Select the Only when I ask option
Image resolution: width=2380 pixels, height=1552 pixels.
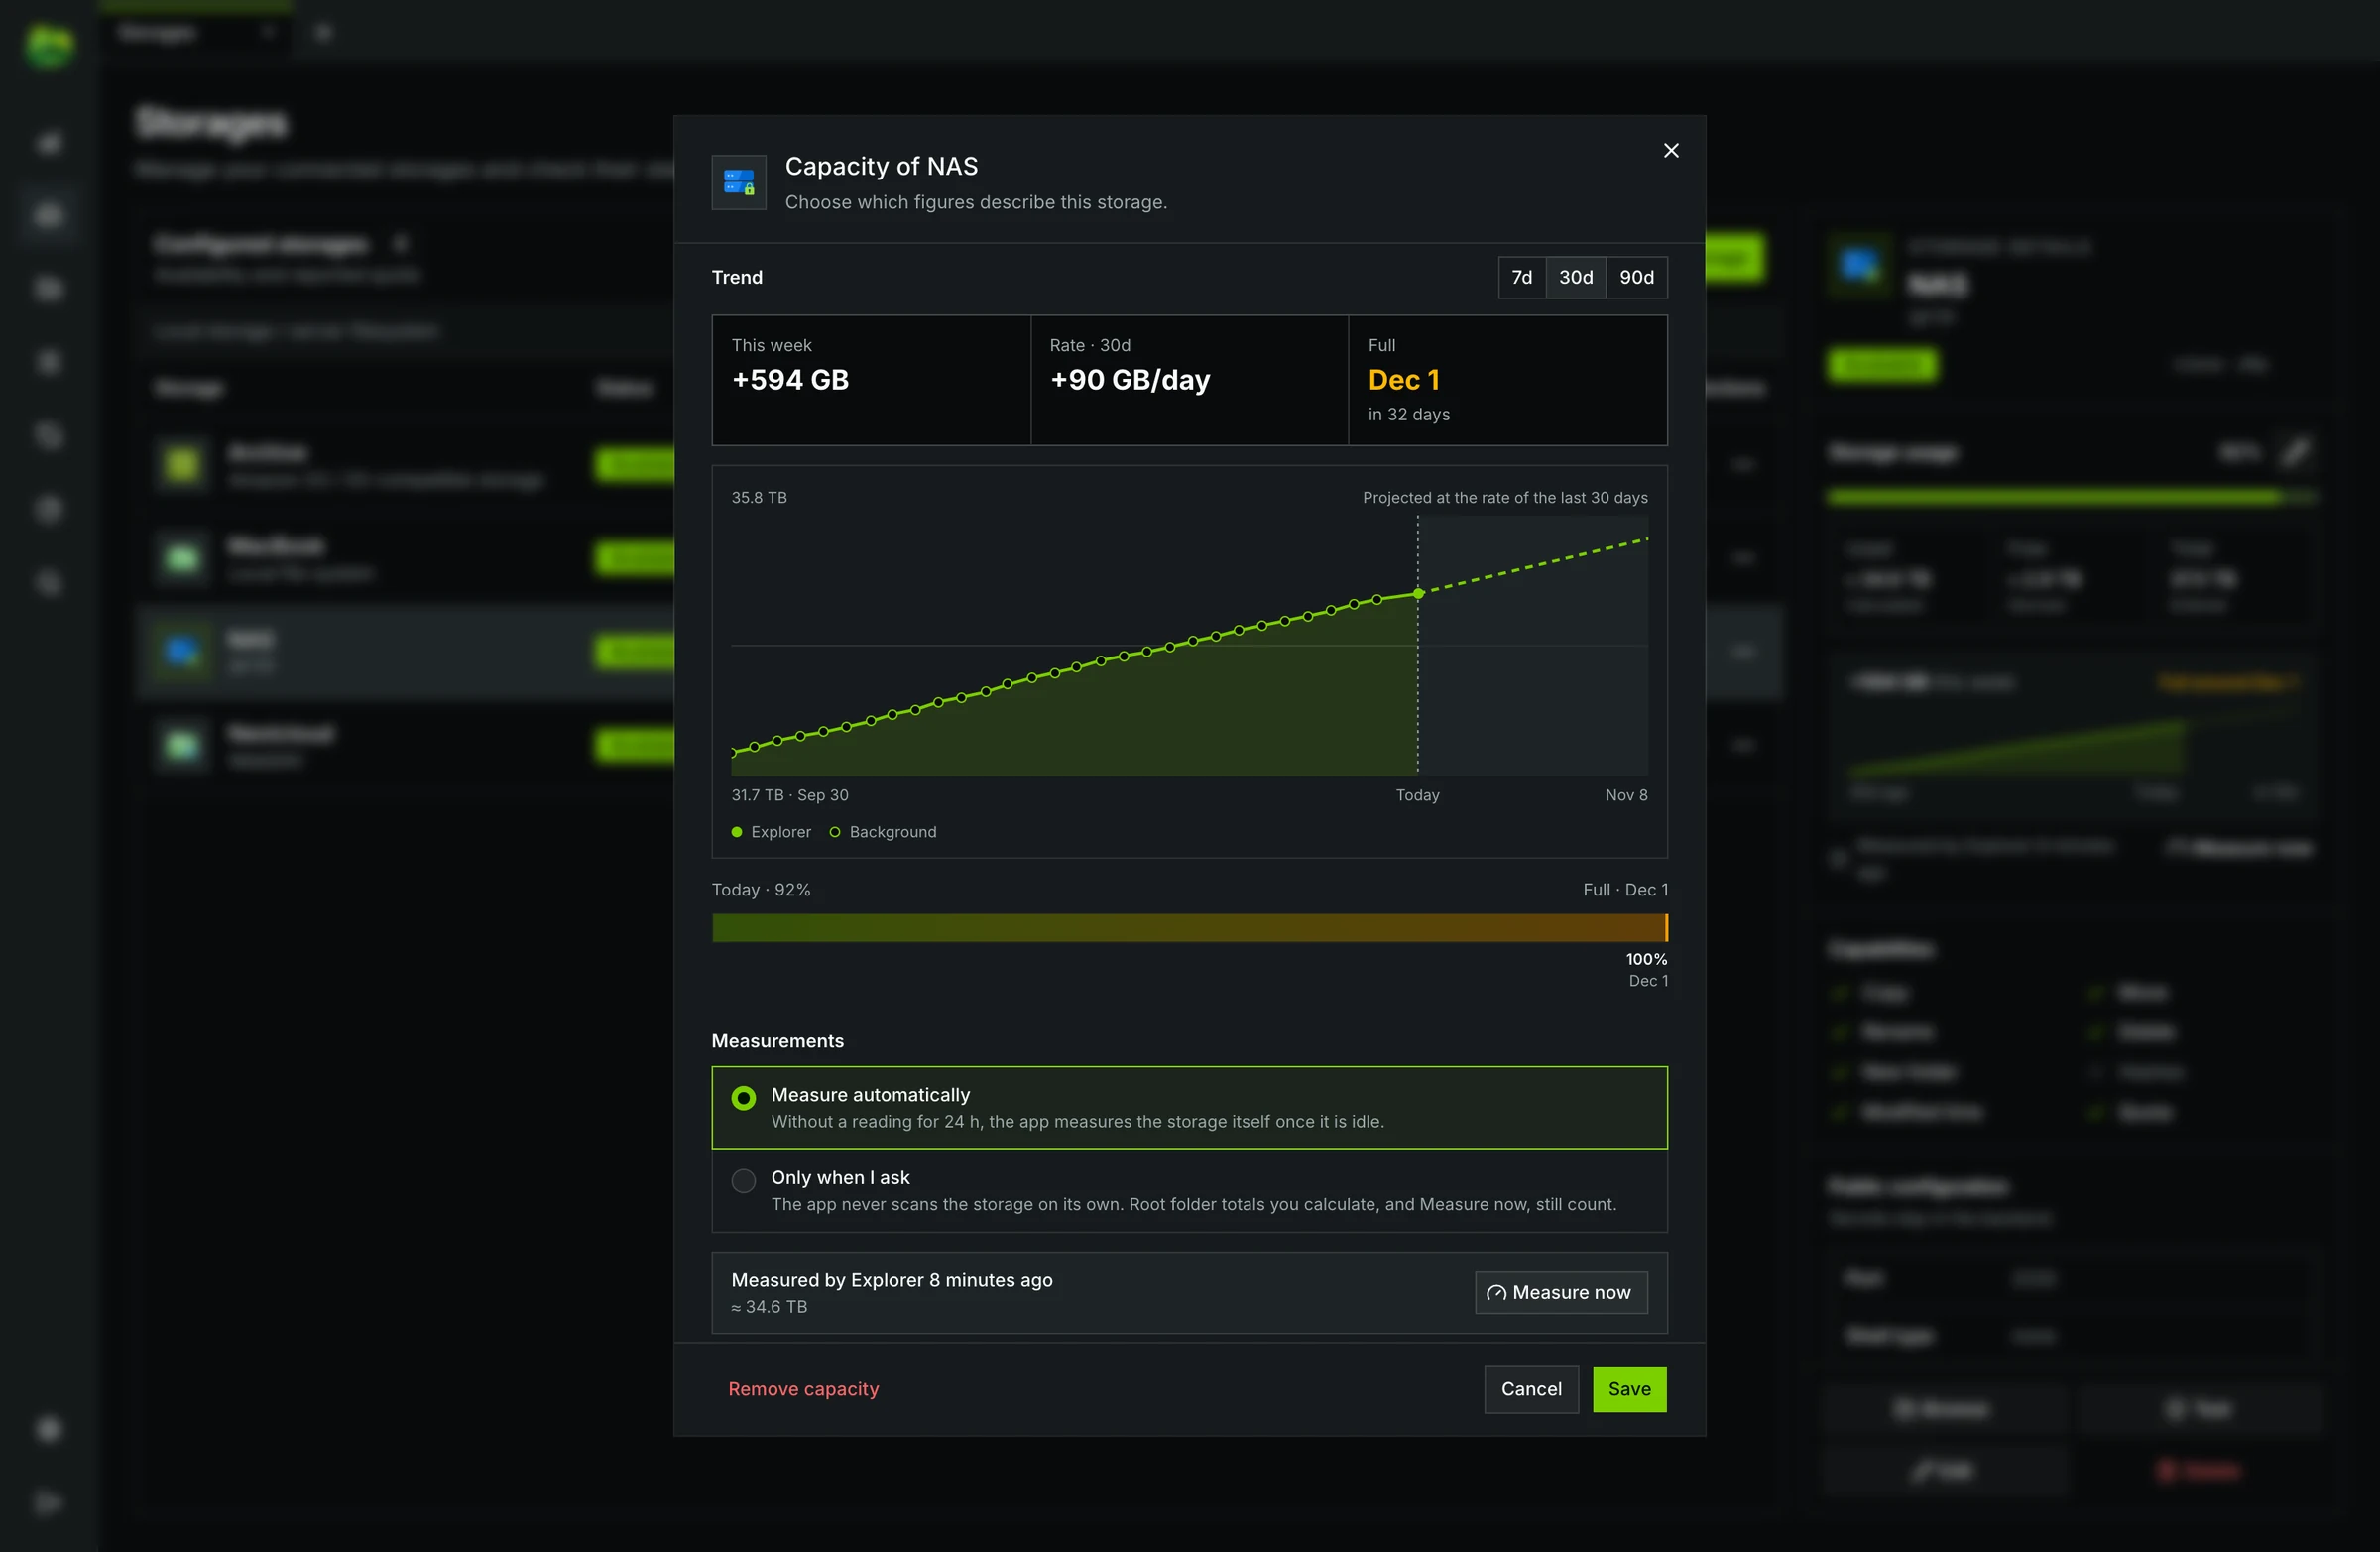pos(1189,1190)
